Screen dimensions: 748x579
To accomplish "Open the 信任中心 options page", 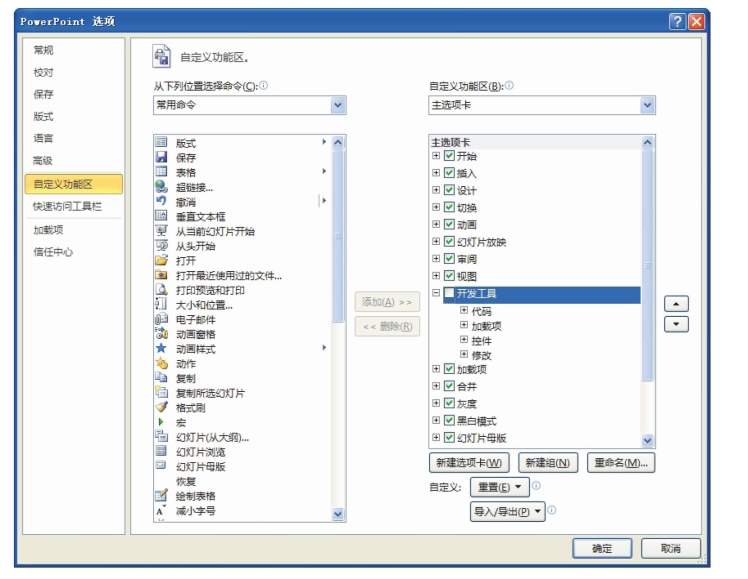I will tap(53, 252).
